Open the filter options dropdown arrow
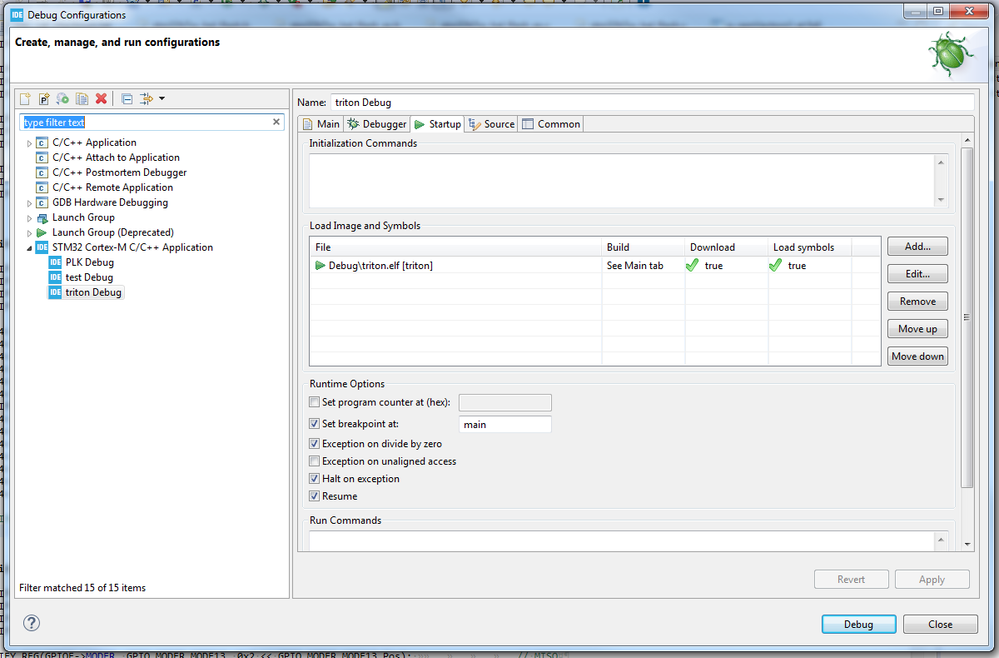The width and height of the screenshot is (999, 658). pos(162,99)
